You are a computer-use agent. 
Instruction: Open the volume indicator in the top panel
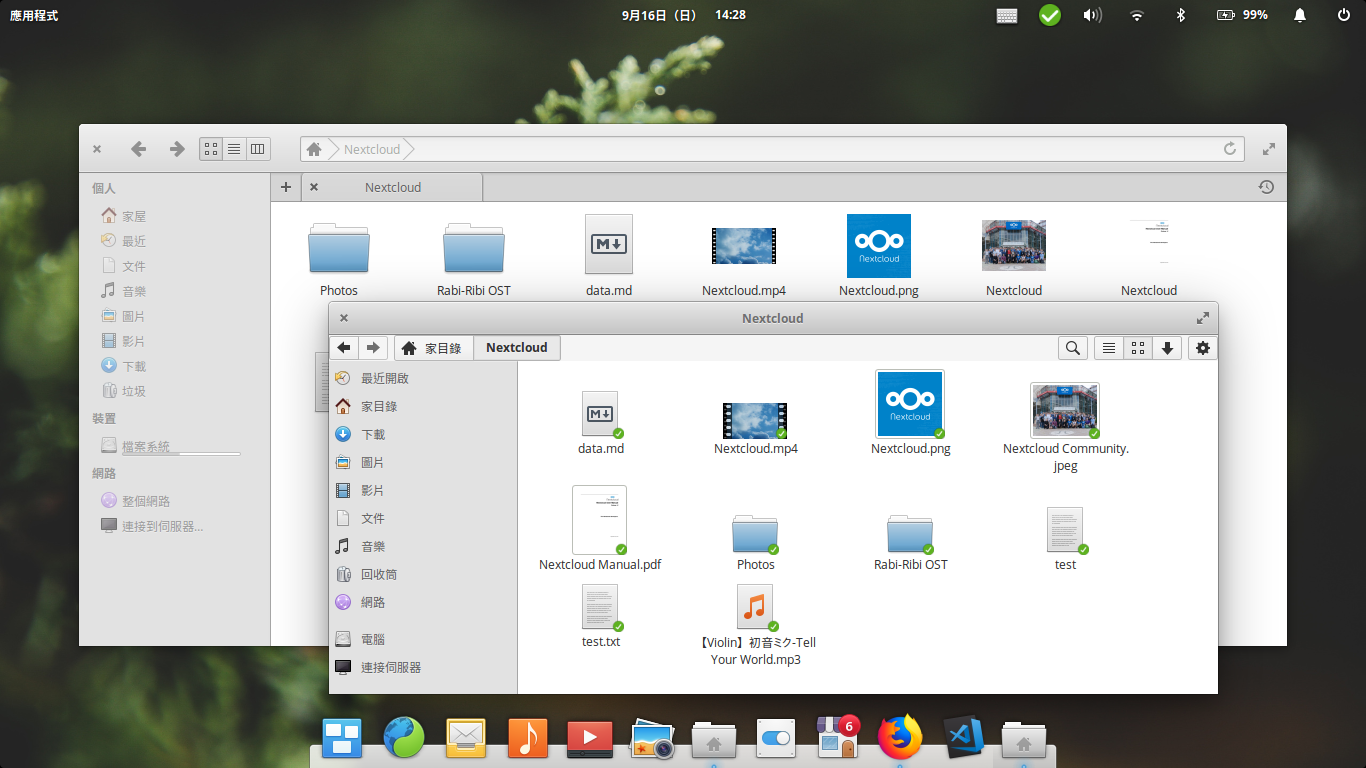click(1092, 15)
